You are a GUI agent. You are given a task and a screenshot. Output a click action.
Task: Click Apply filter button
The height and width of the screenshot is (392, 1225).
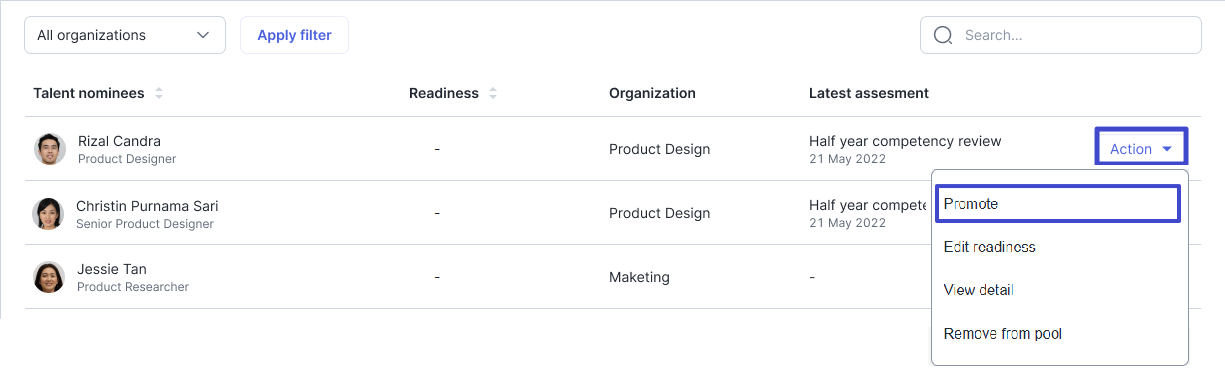pyautogui.click(x=294, y=35)
